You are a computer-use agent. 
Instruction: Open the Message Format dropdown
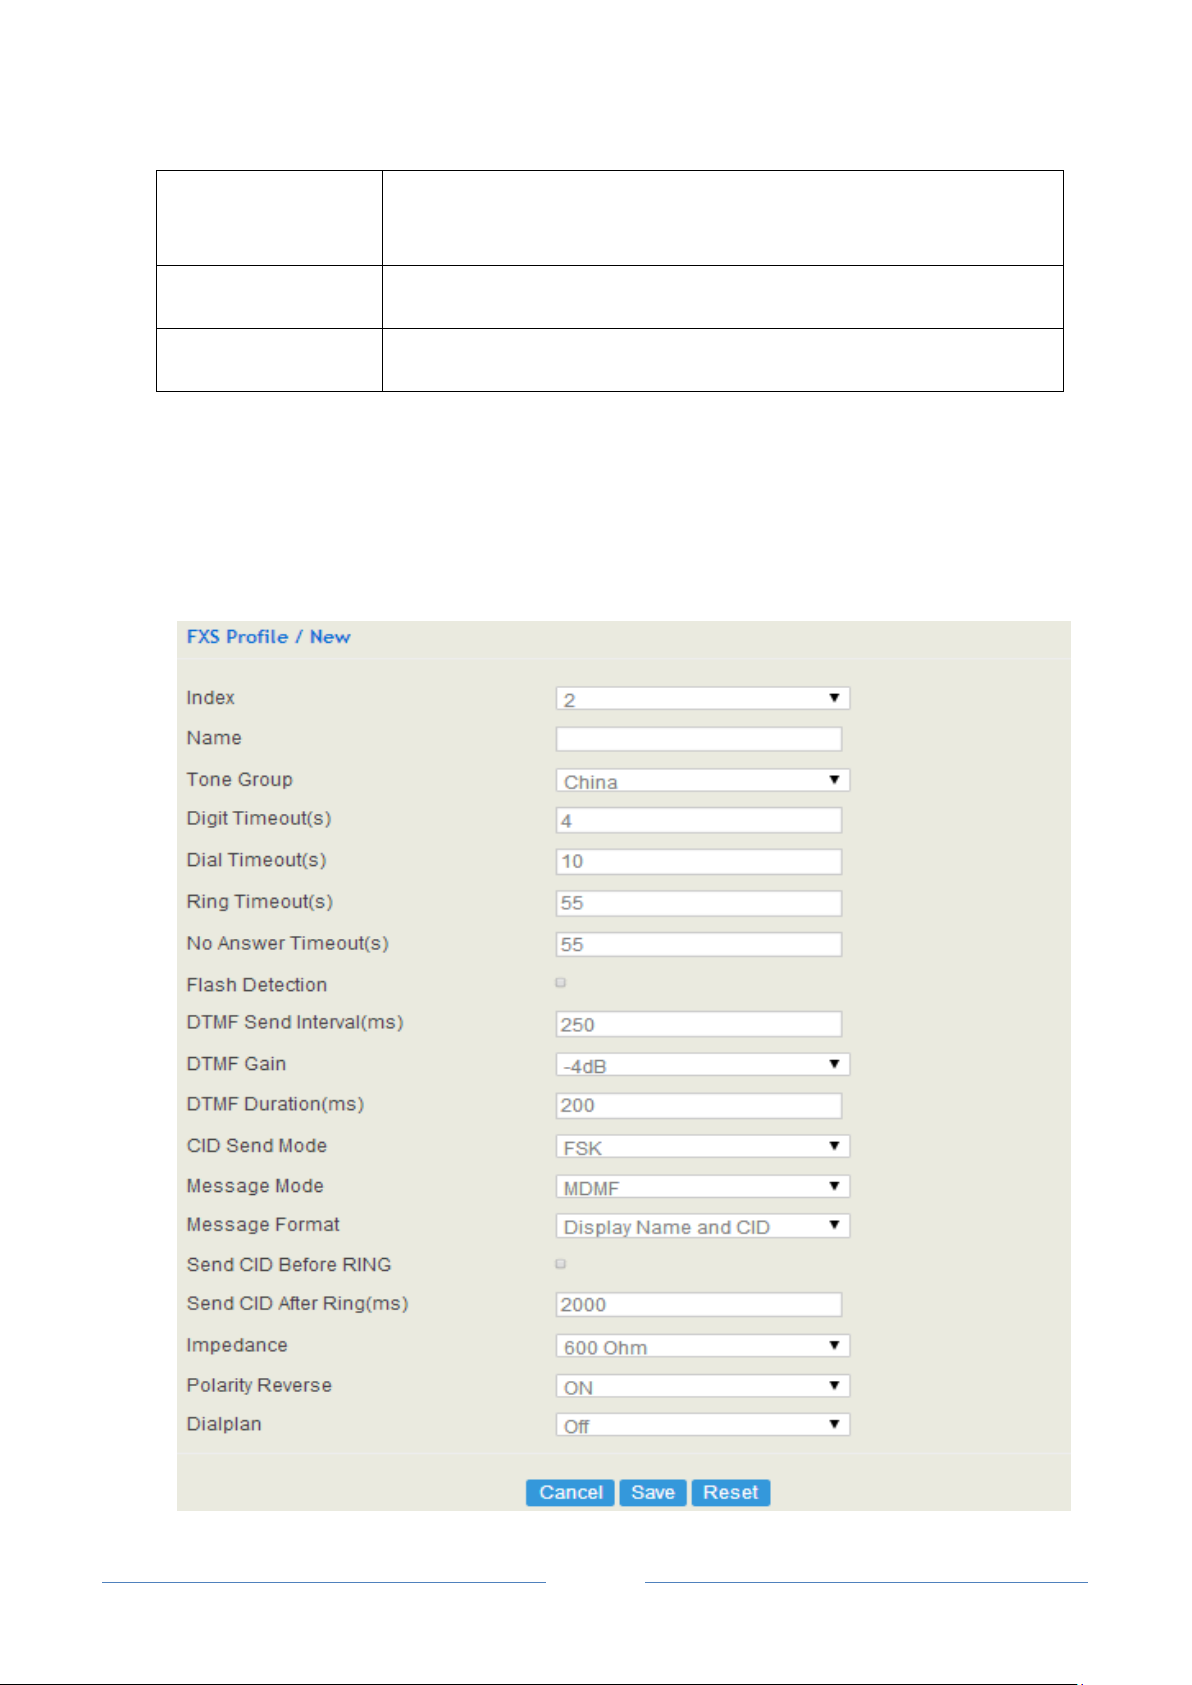tap(702, 1225)
